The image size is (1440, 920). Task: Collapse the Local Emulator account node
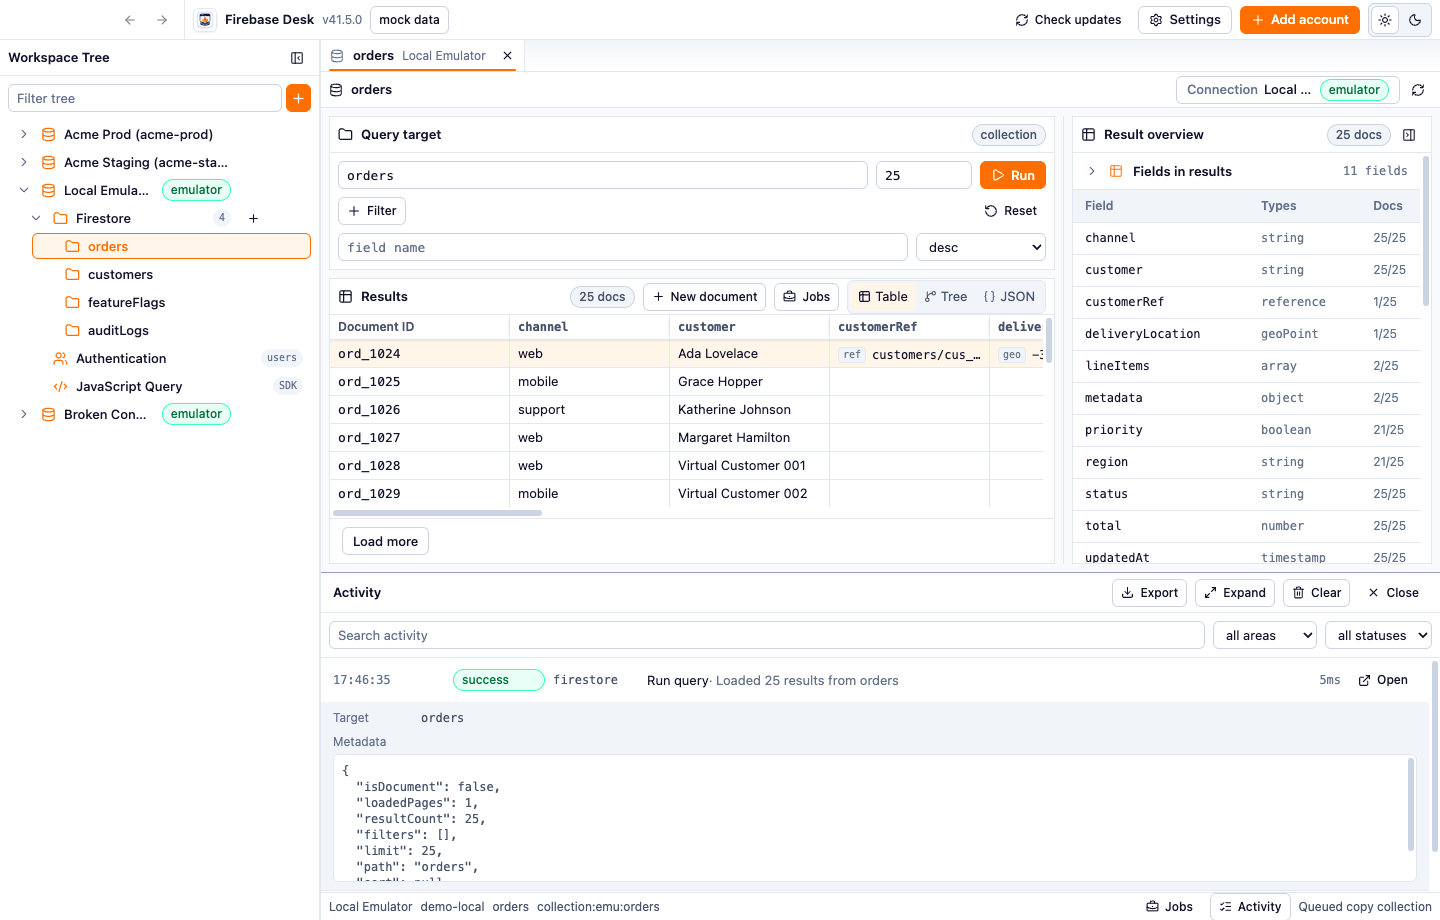point(24,190)
